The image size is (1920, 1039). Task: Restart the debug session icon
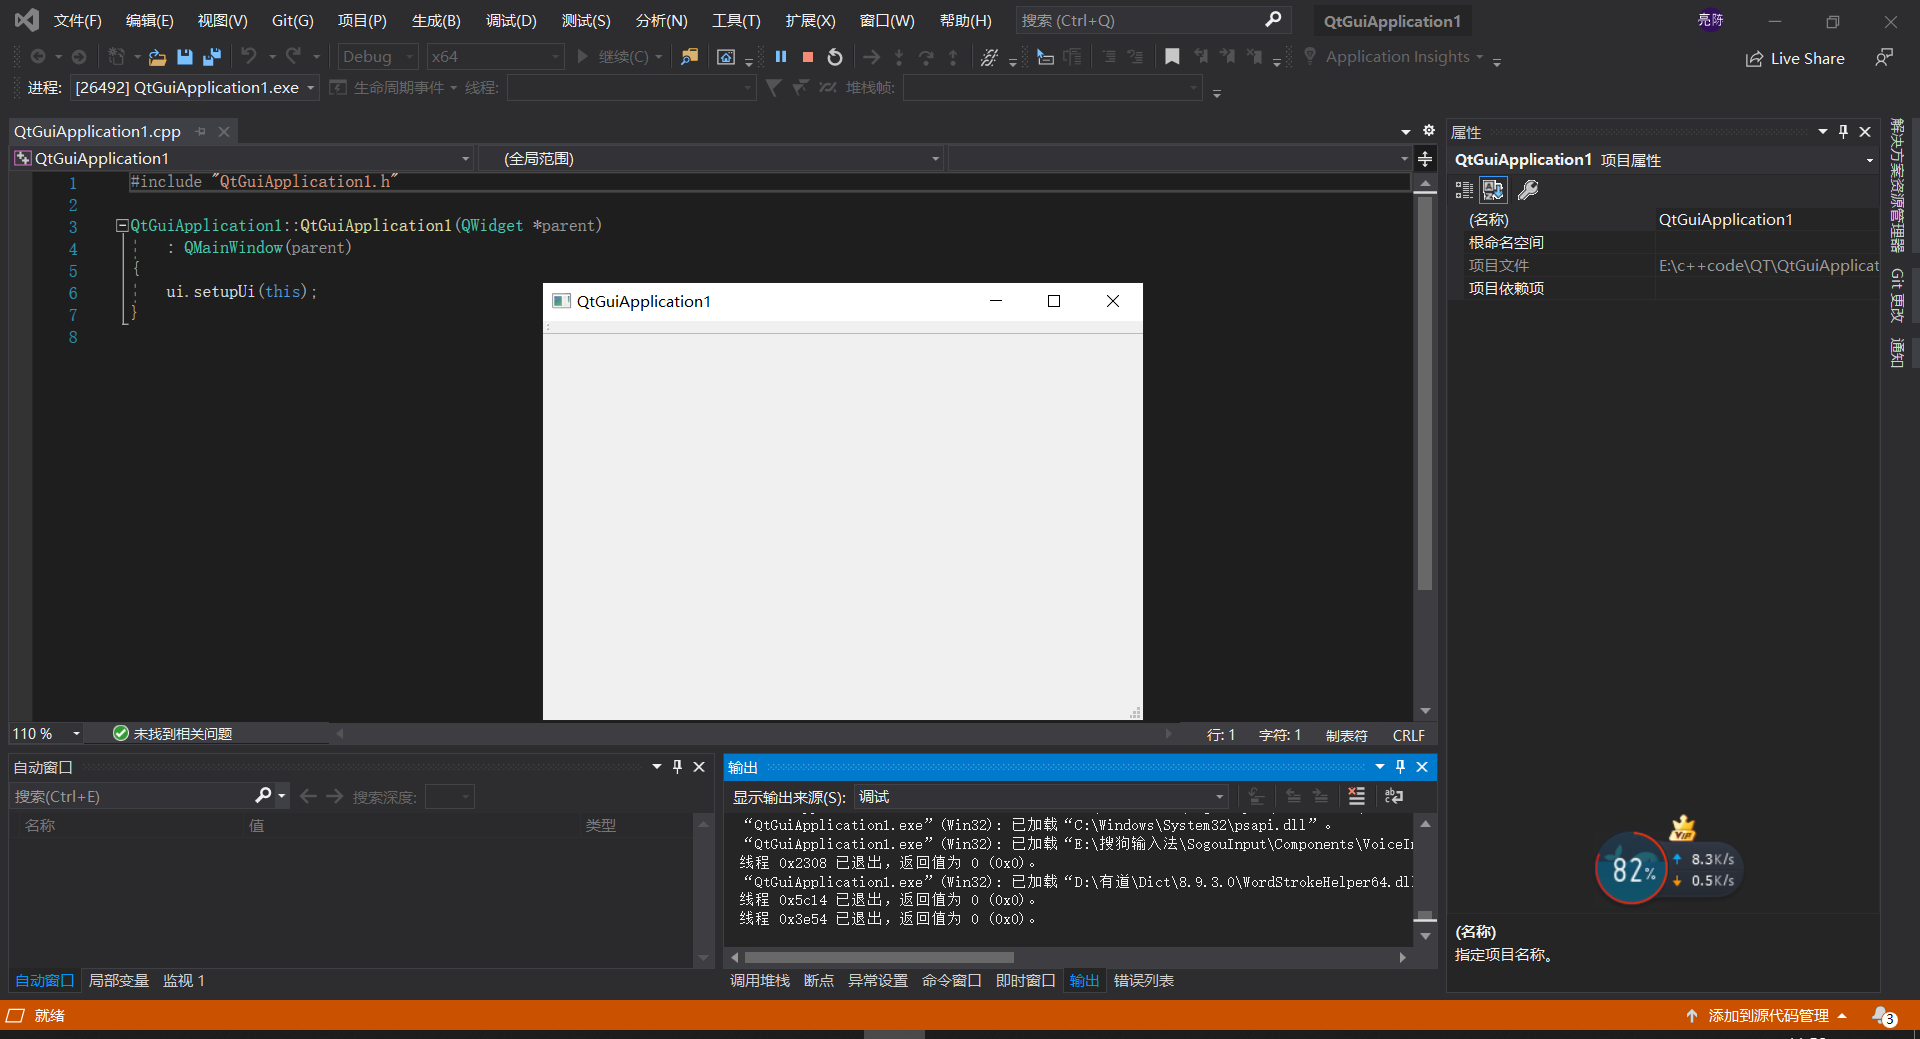click(835, 57)
